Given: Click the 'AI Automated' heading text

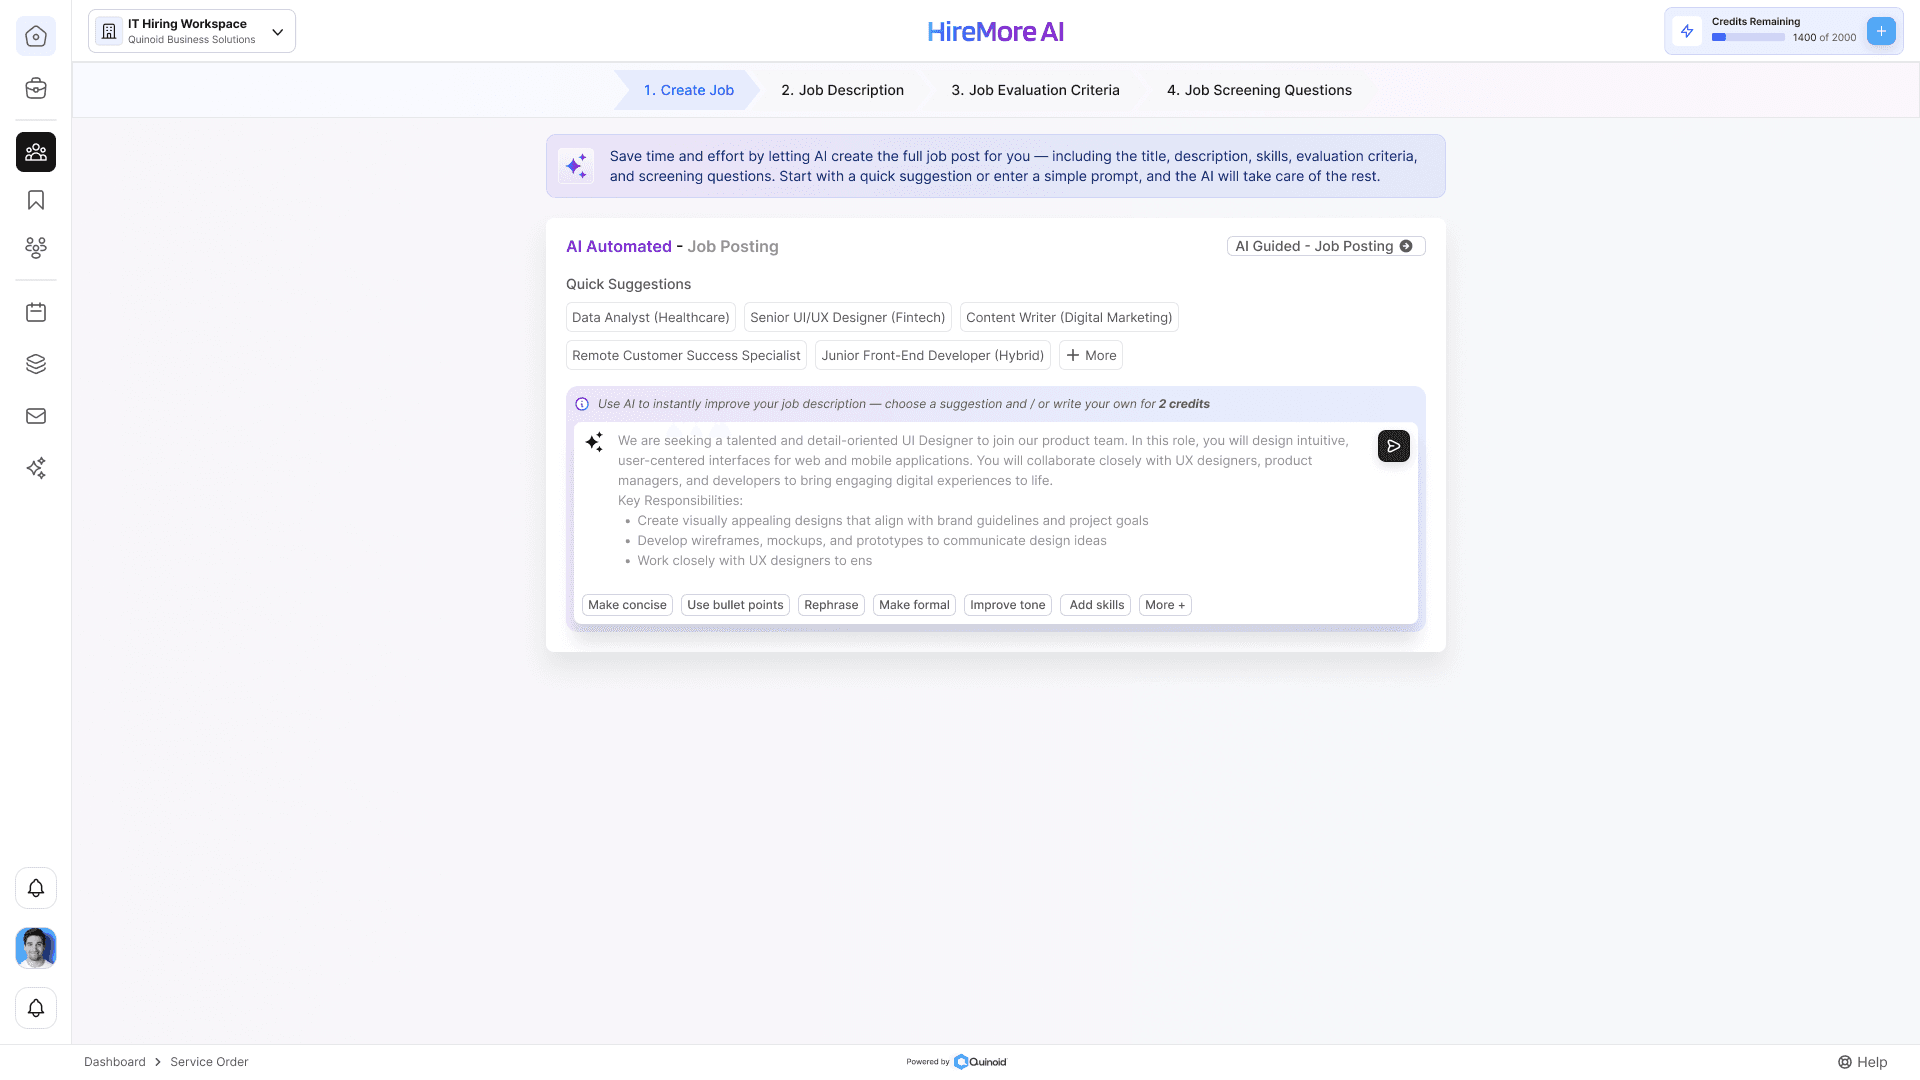Looking at the screenshot, I should [619, 246].
